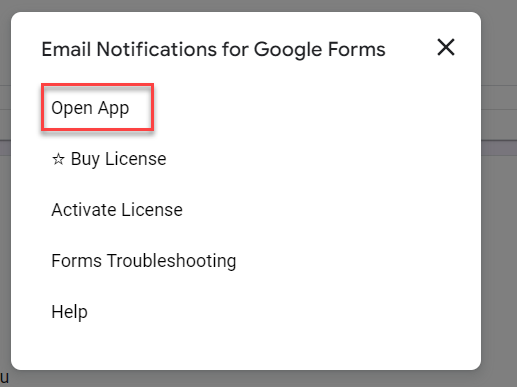Choose the Buy License menu entry
This screenshot has width=517, height=387.
point(109,159)
